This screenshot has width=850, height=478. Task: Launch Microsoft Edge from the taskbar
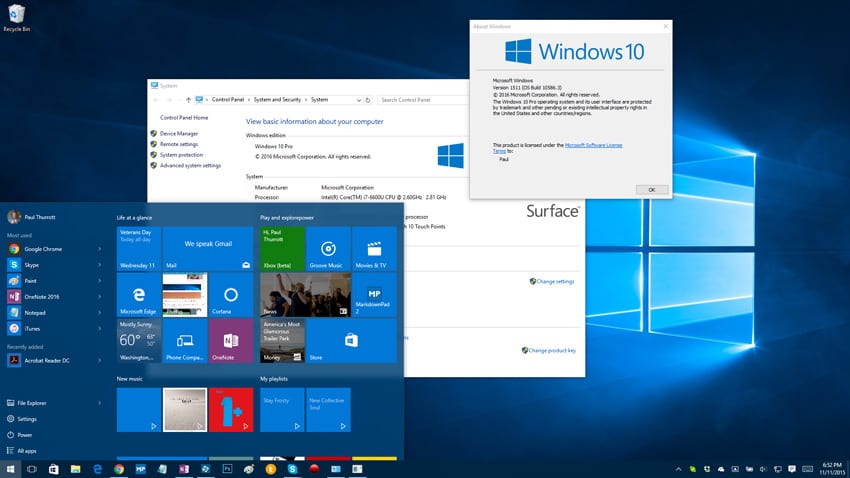click(x=97, y=469)
